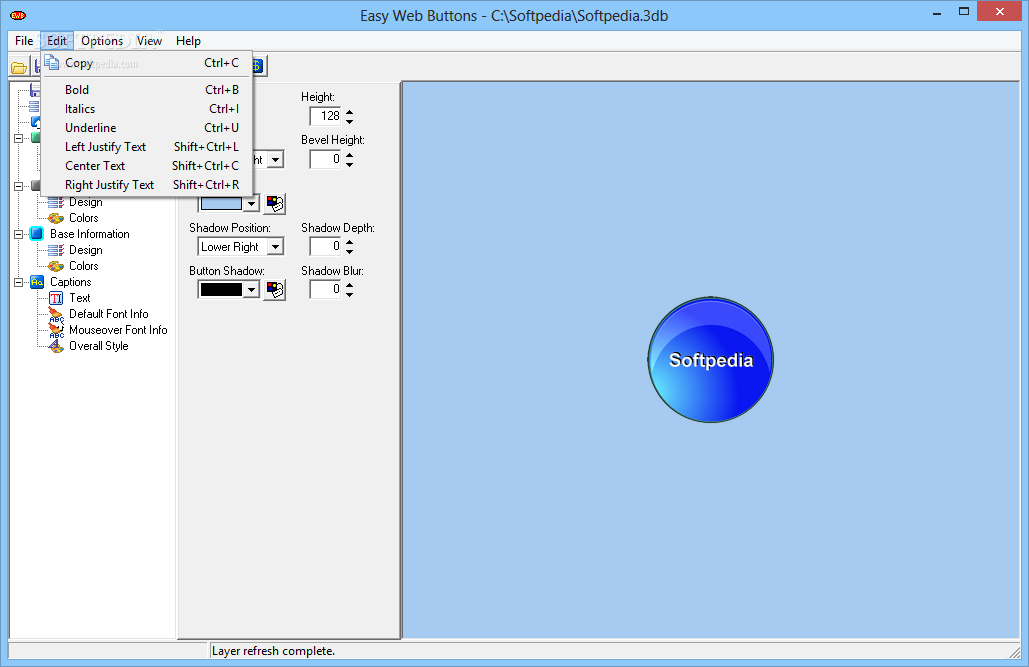This screenshot has height=667, width=1029.
Task: Select the Captions tree item
Action: point(71,282)
